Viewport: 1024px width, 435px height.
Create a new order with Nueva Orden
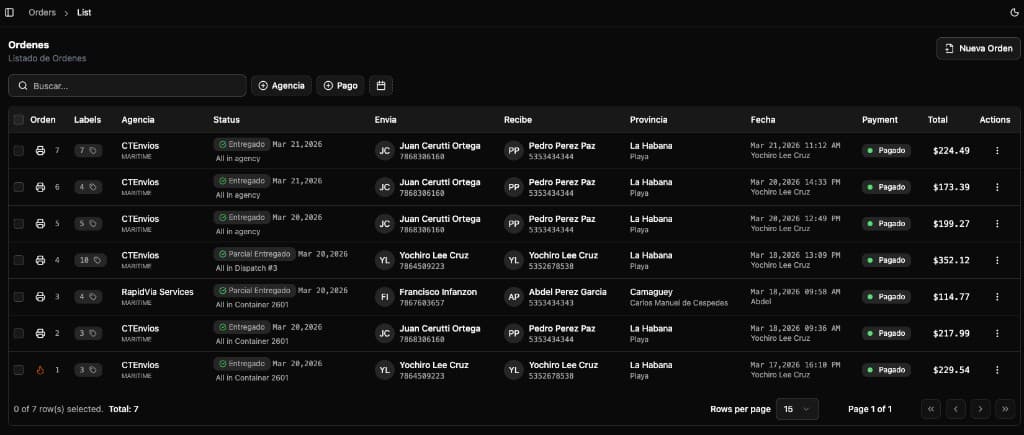point(978,48)
